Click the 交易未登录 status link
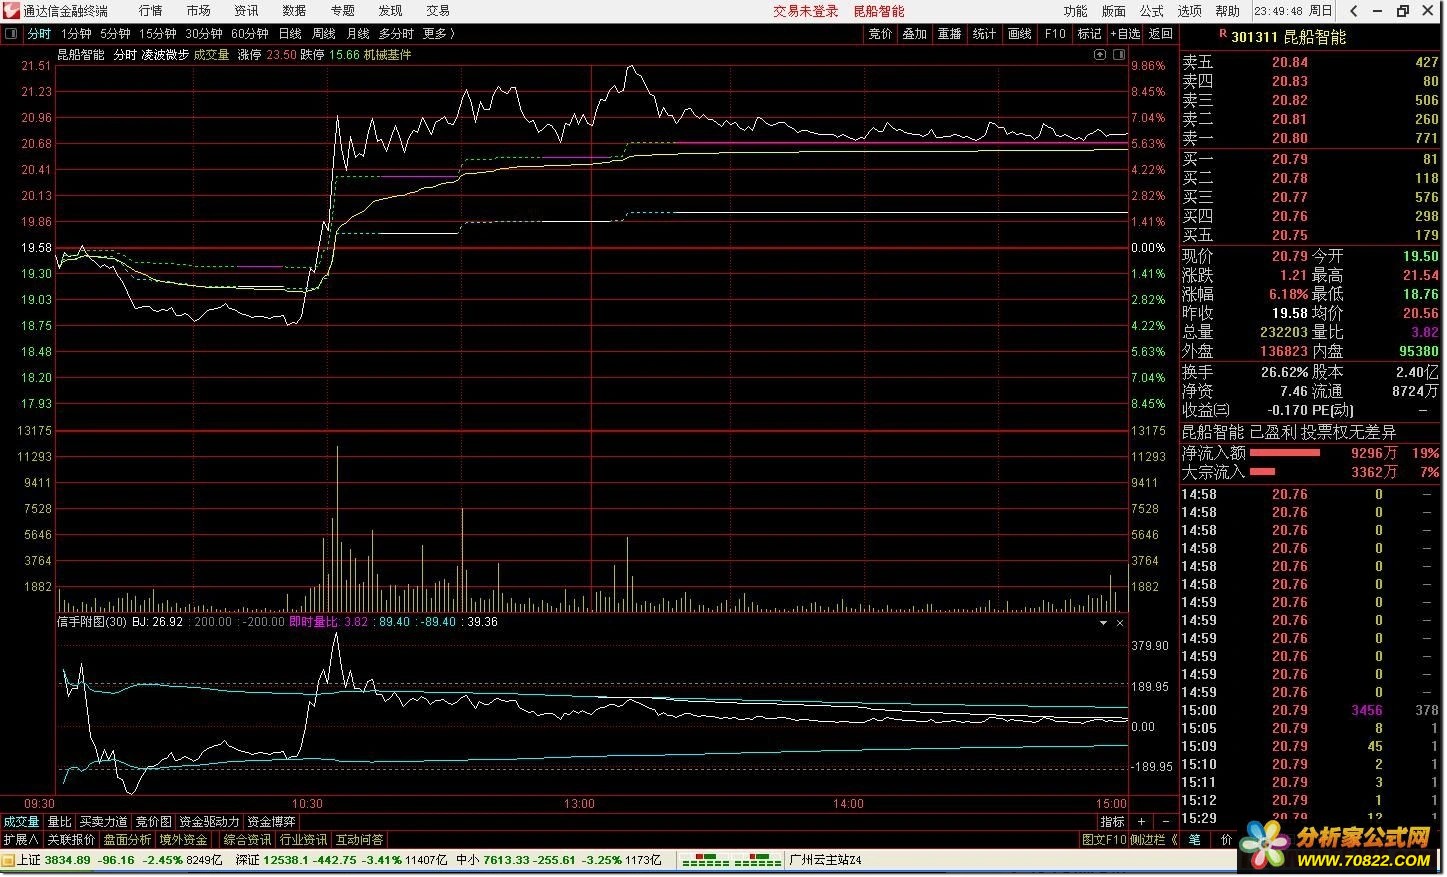 tap(806, 11)
